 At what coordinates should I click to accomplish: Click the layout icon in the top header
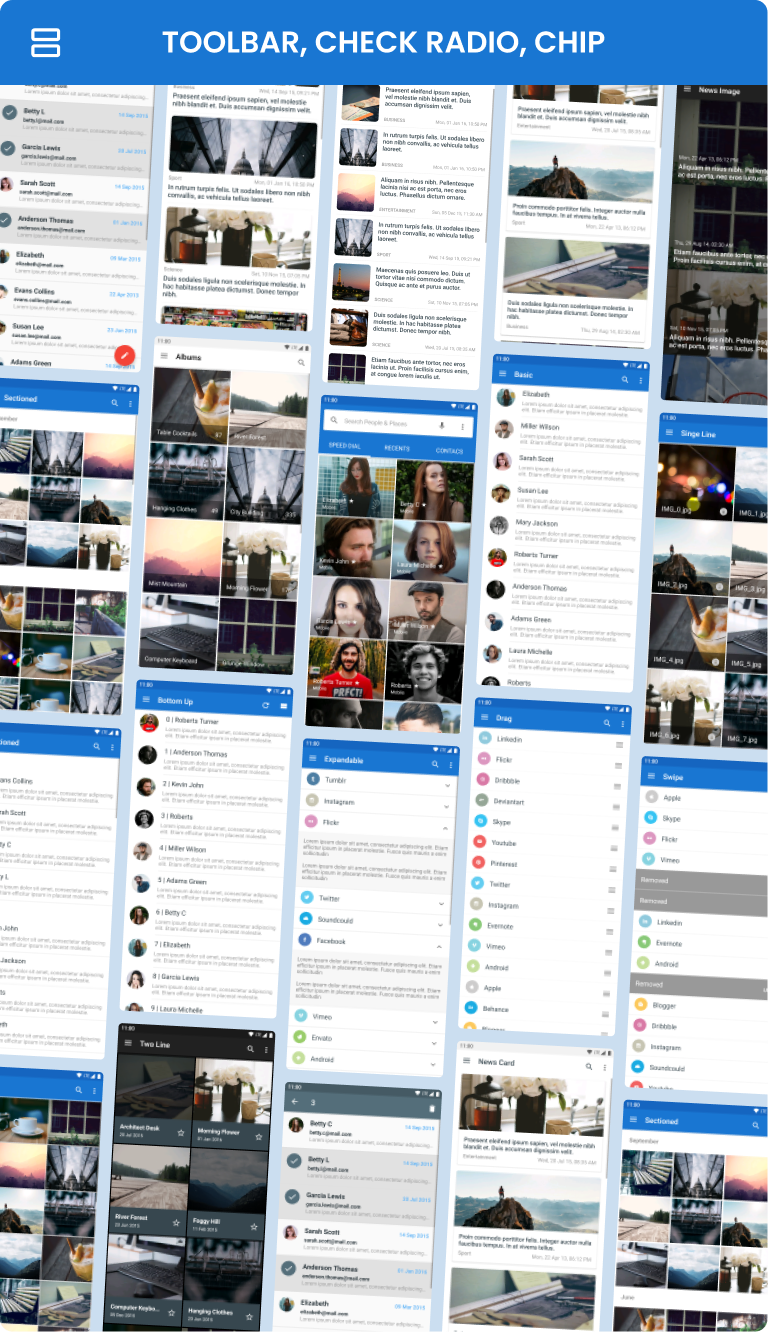coord(46,42)
